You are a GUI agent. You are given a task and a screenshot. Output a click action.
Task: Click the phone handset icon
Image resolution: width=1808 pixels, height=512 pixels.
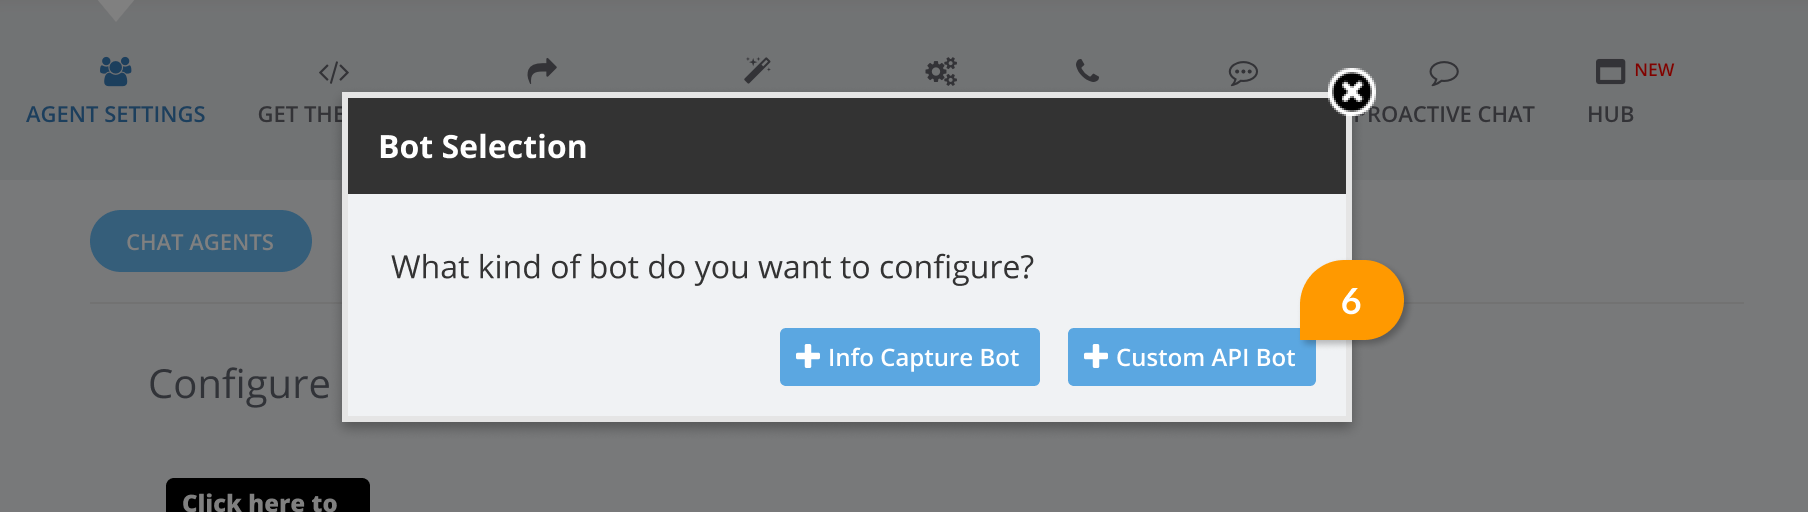point(1087,71)
